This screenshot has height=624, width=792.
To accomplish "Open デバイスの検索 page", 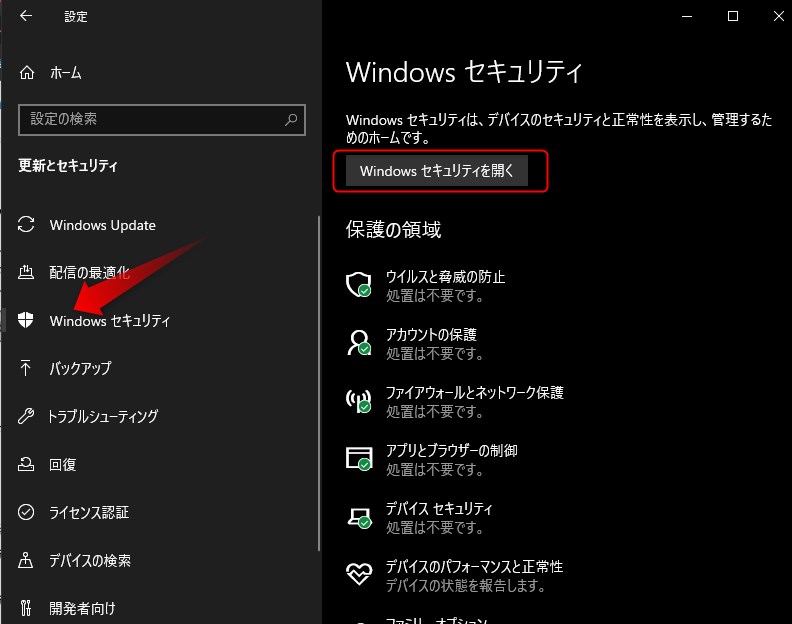I will 90,560.
